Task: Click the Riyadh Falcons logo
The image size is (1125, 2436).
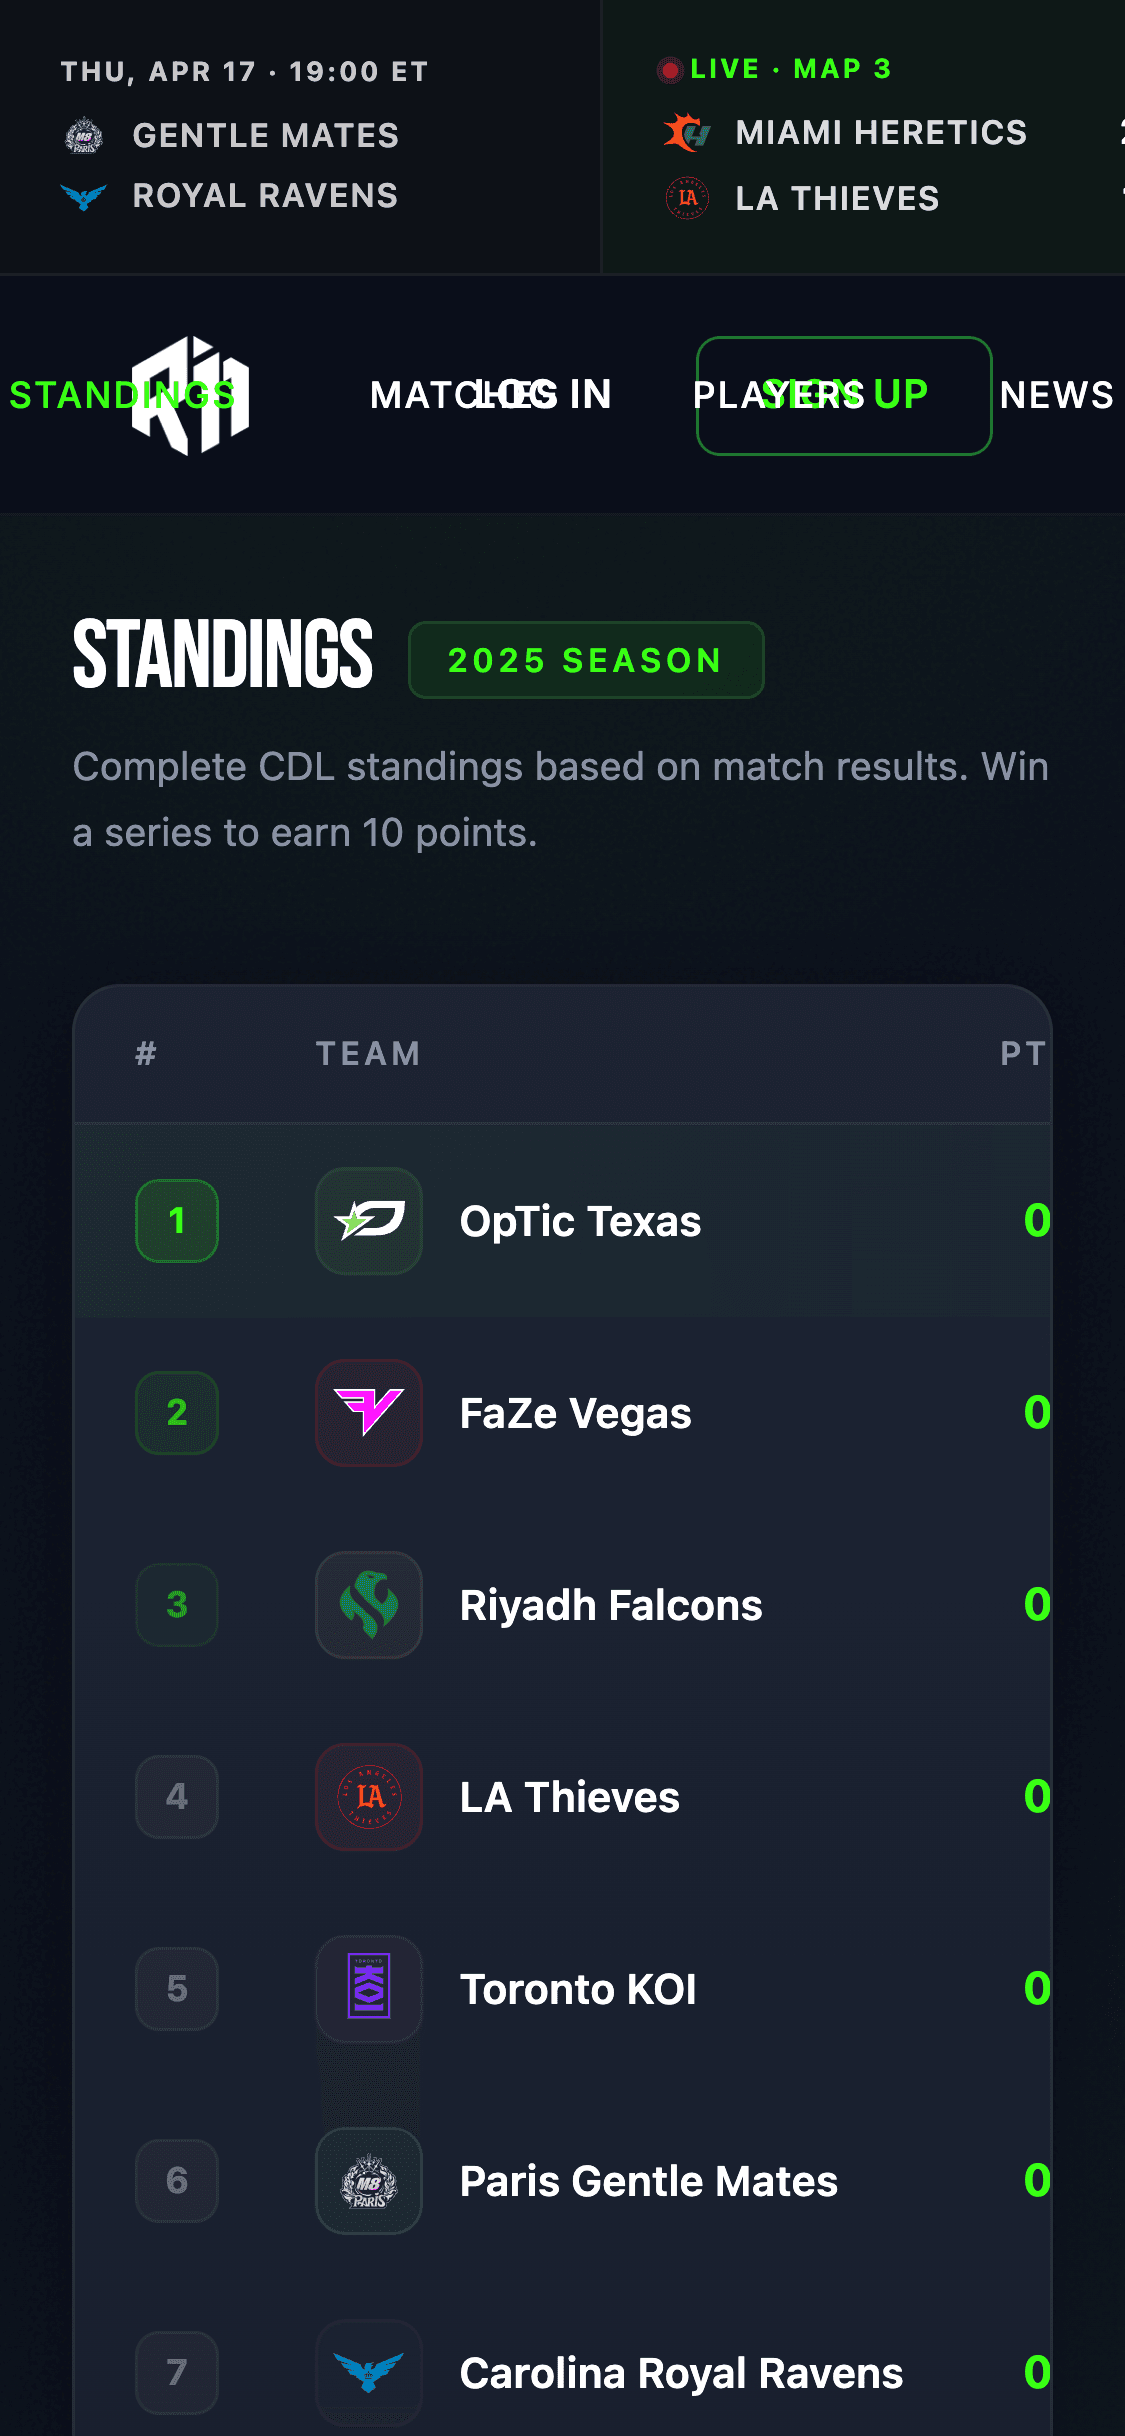Action: 369,1605
